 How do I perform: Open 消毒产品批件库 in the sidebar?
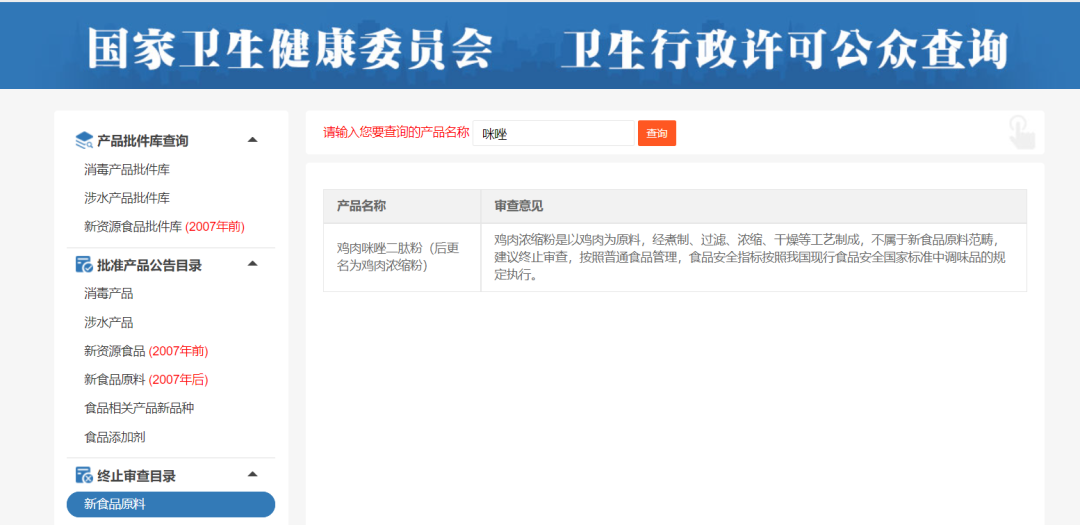click(x=127, y=169)
